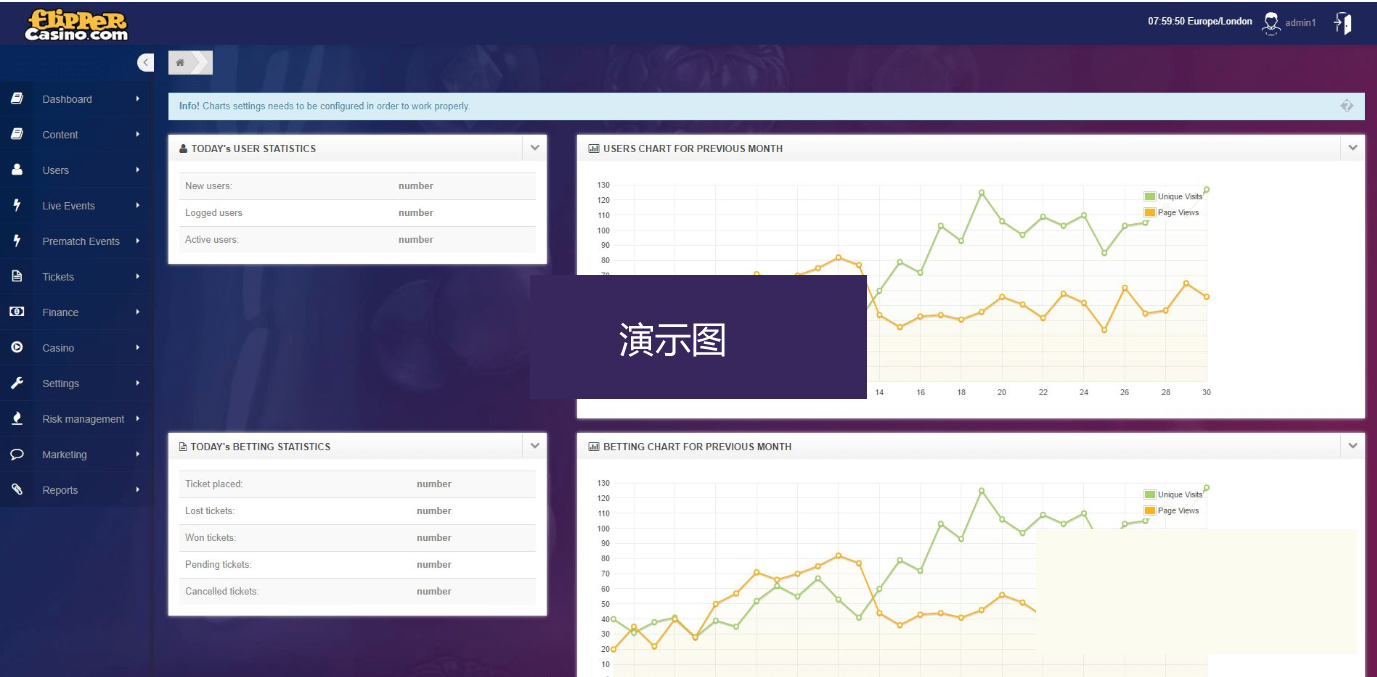1377x677 pixels.
Task: Click the Settings wrench icon in sidebar
Action: (17, 383)
